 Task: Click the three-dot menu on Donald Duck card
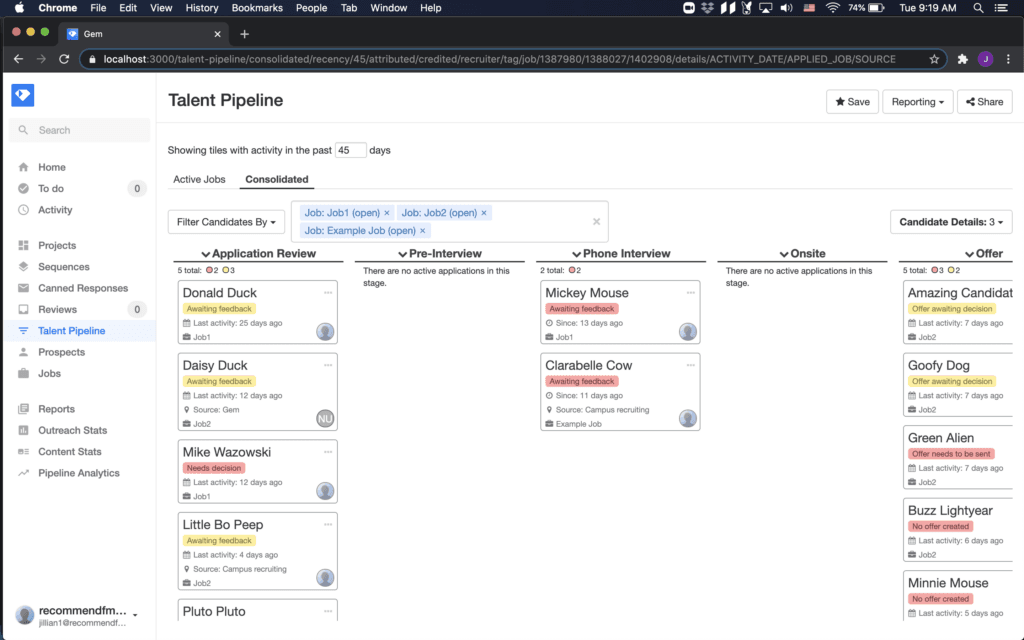[327, 293]
